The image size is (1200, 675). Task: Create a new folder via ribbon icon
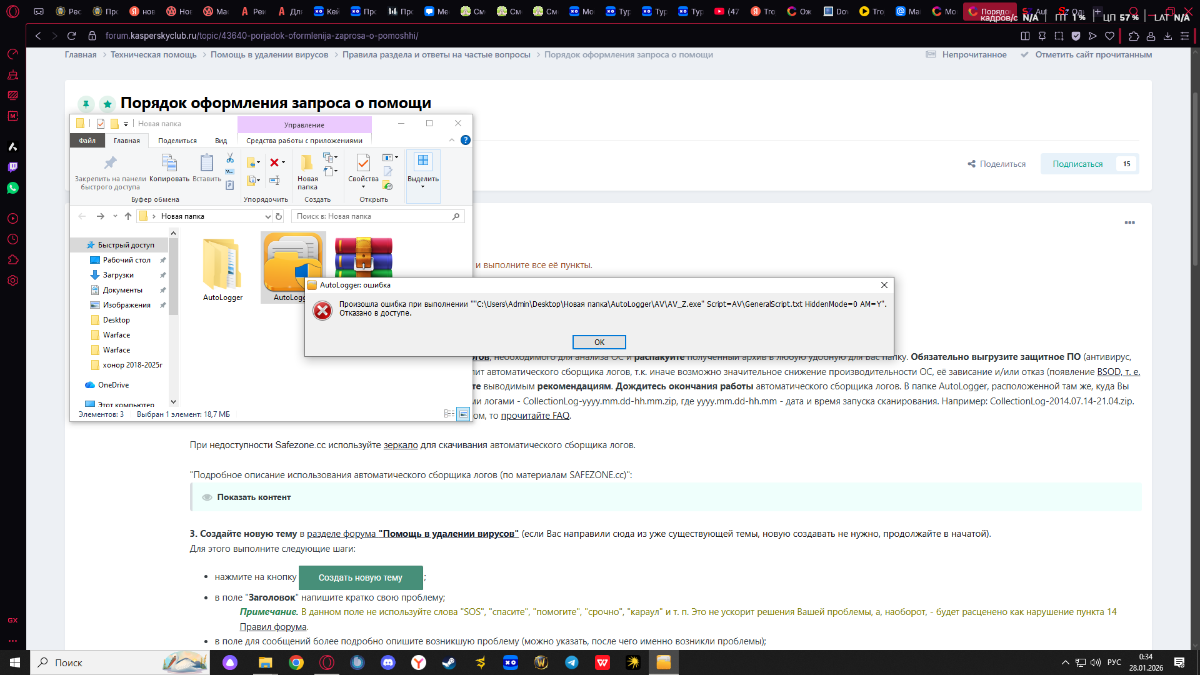pyautogui.click(x=307, y=167)
